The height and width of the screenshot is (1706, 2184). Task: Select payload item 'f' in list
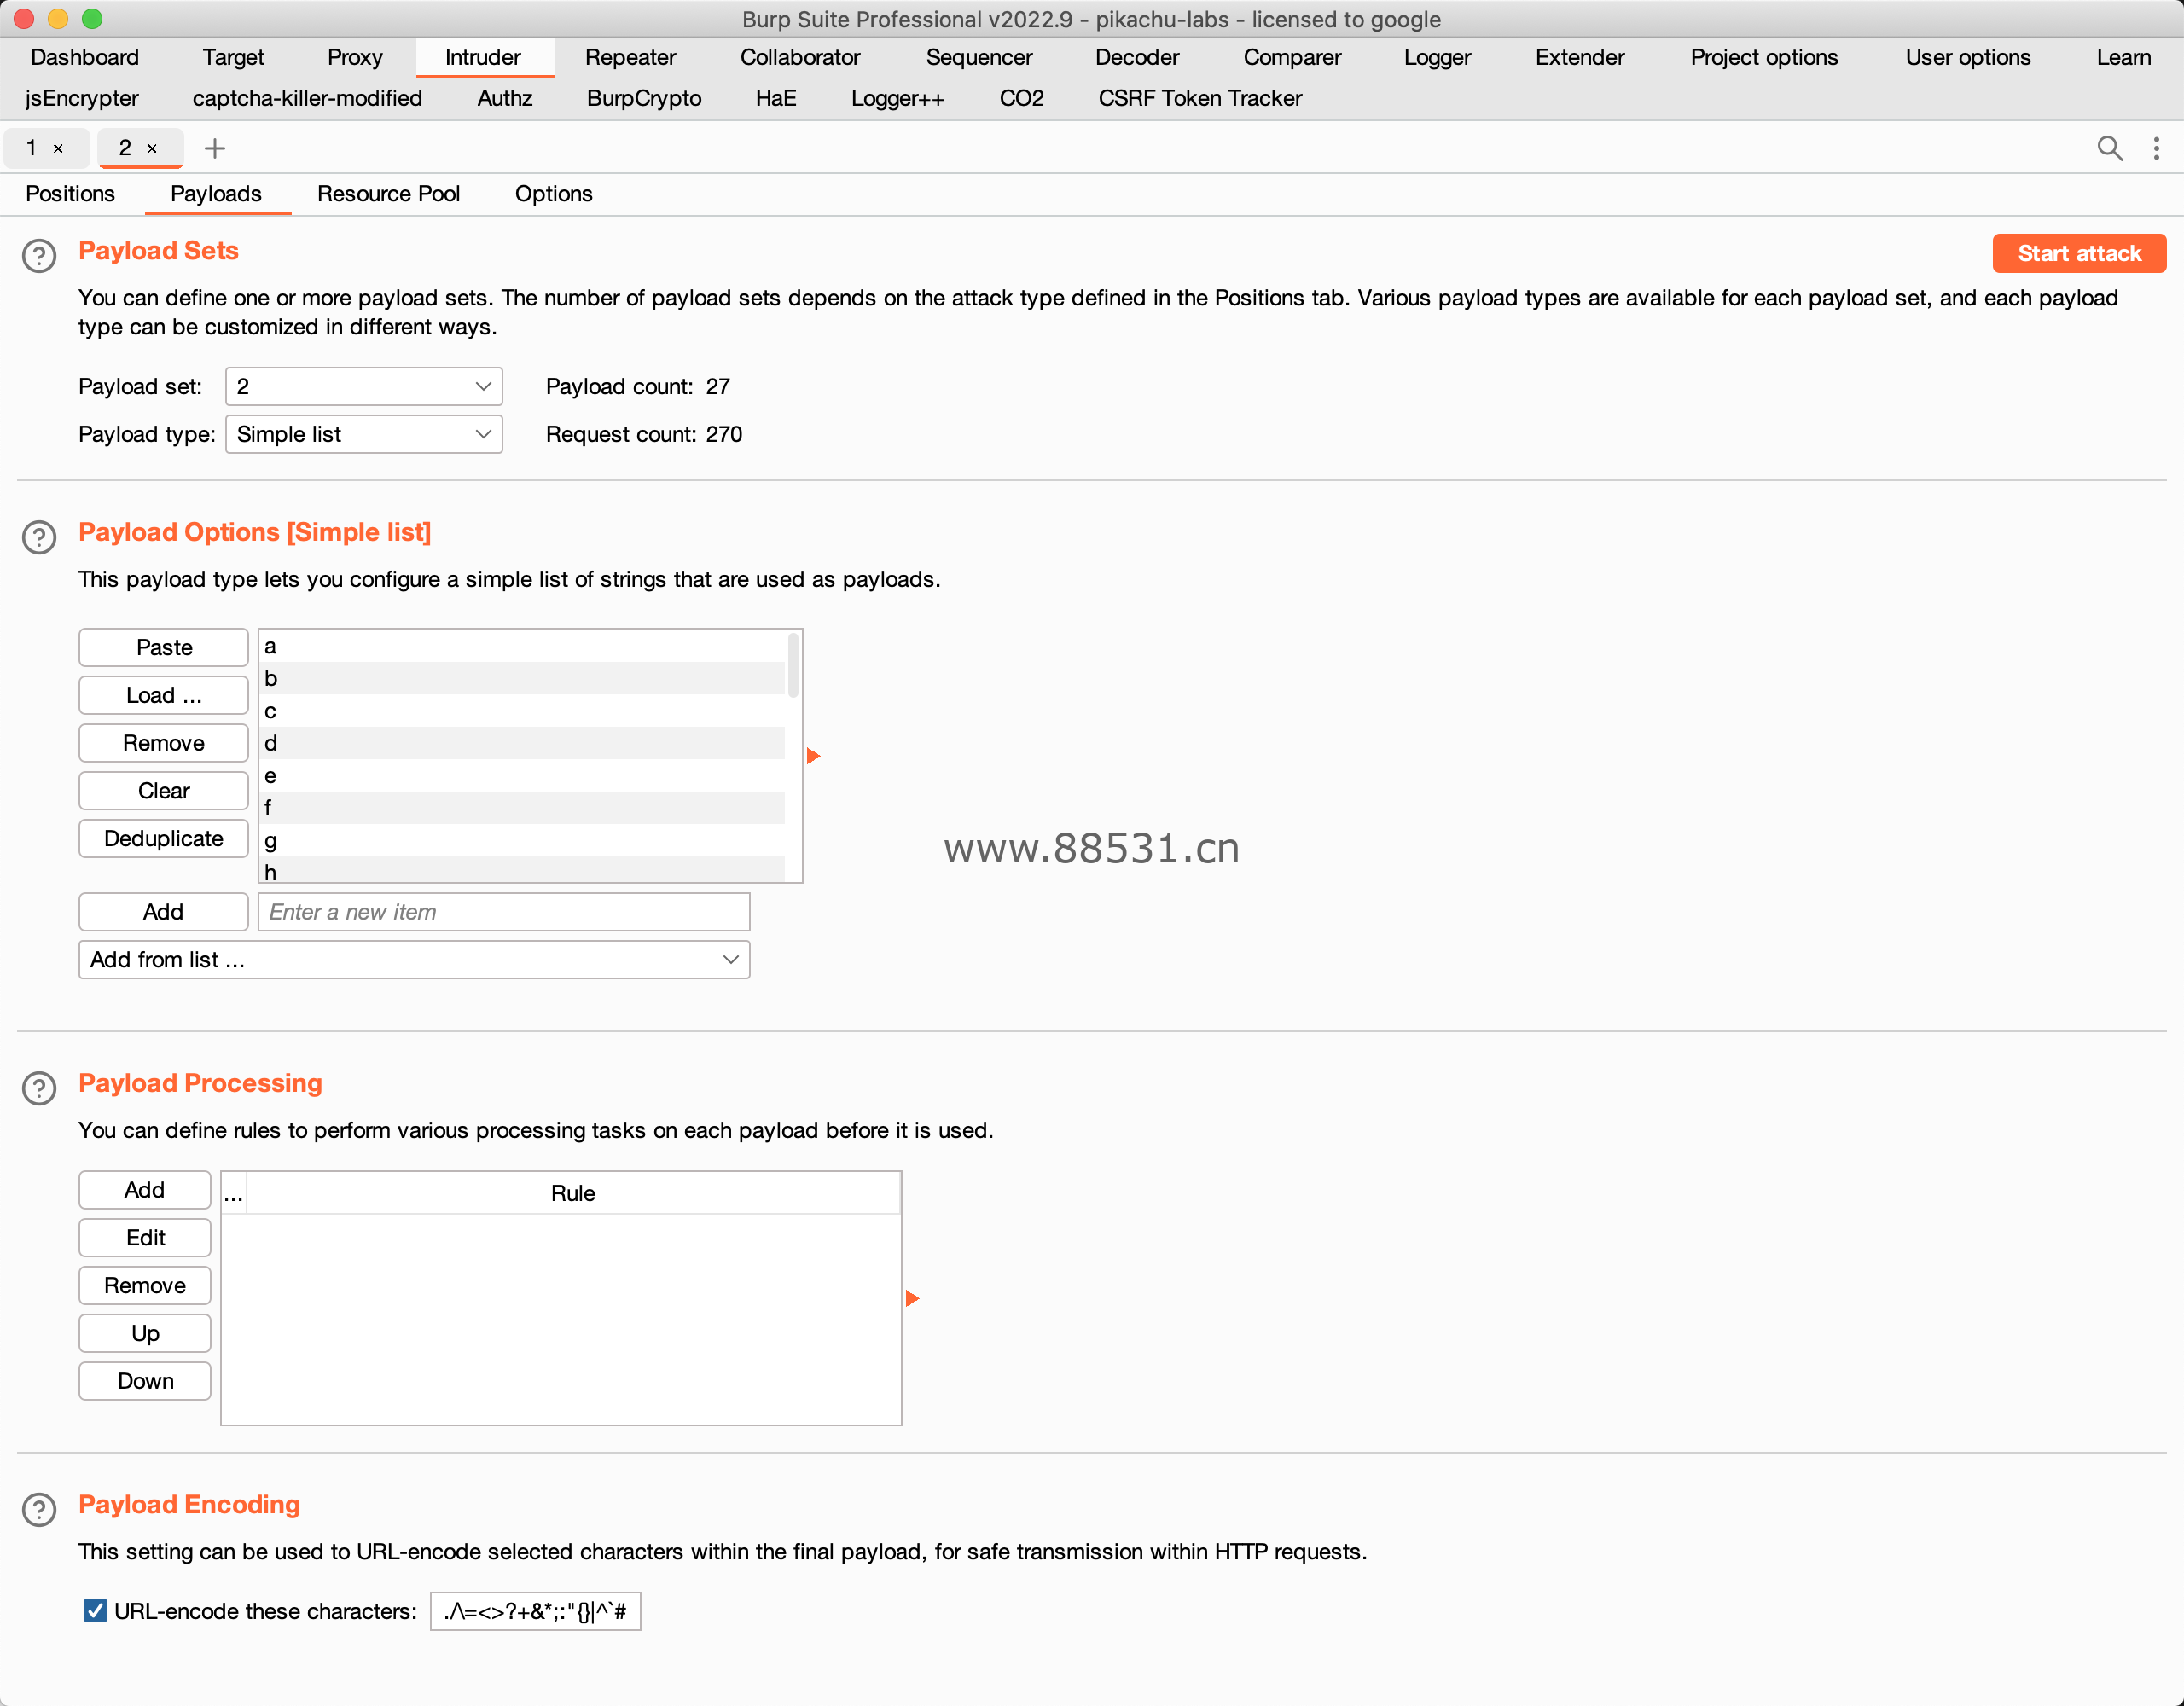point(522,807)
